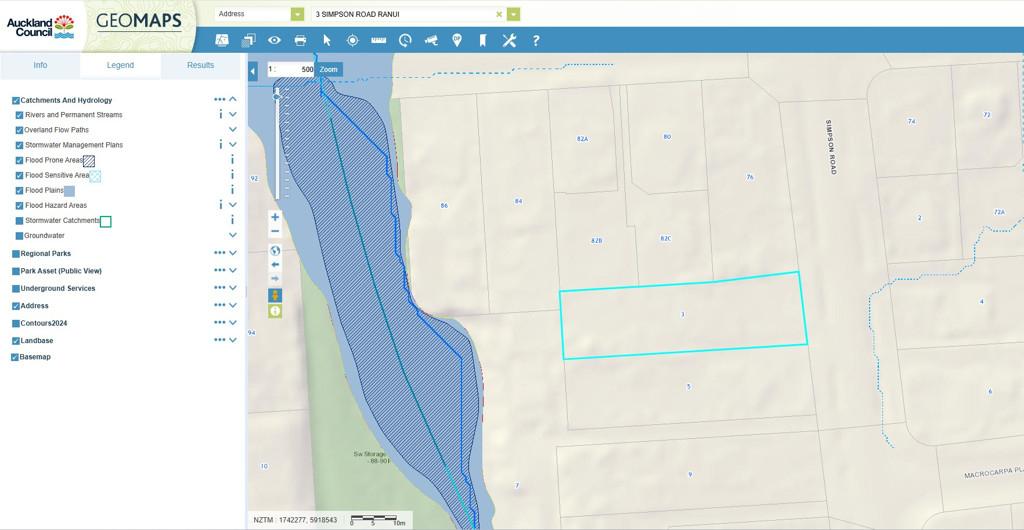1024x530 pixels.
Task: Click the zoom in plus button
Action: click(x=275, y=217)
